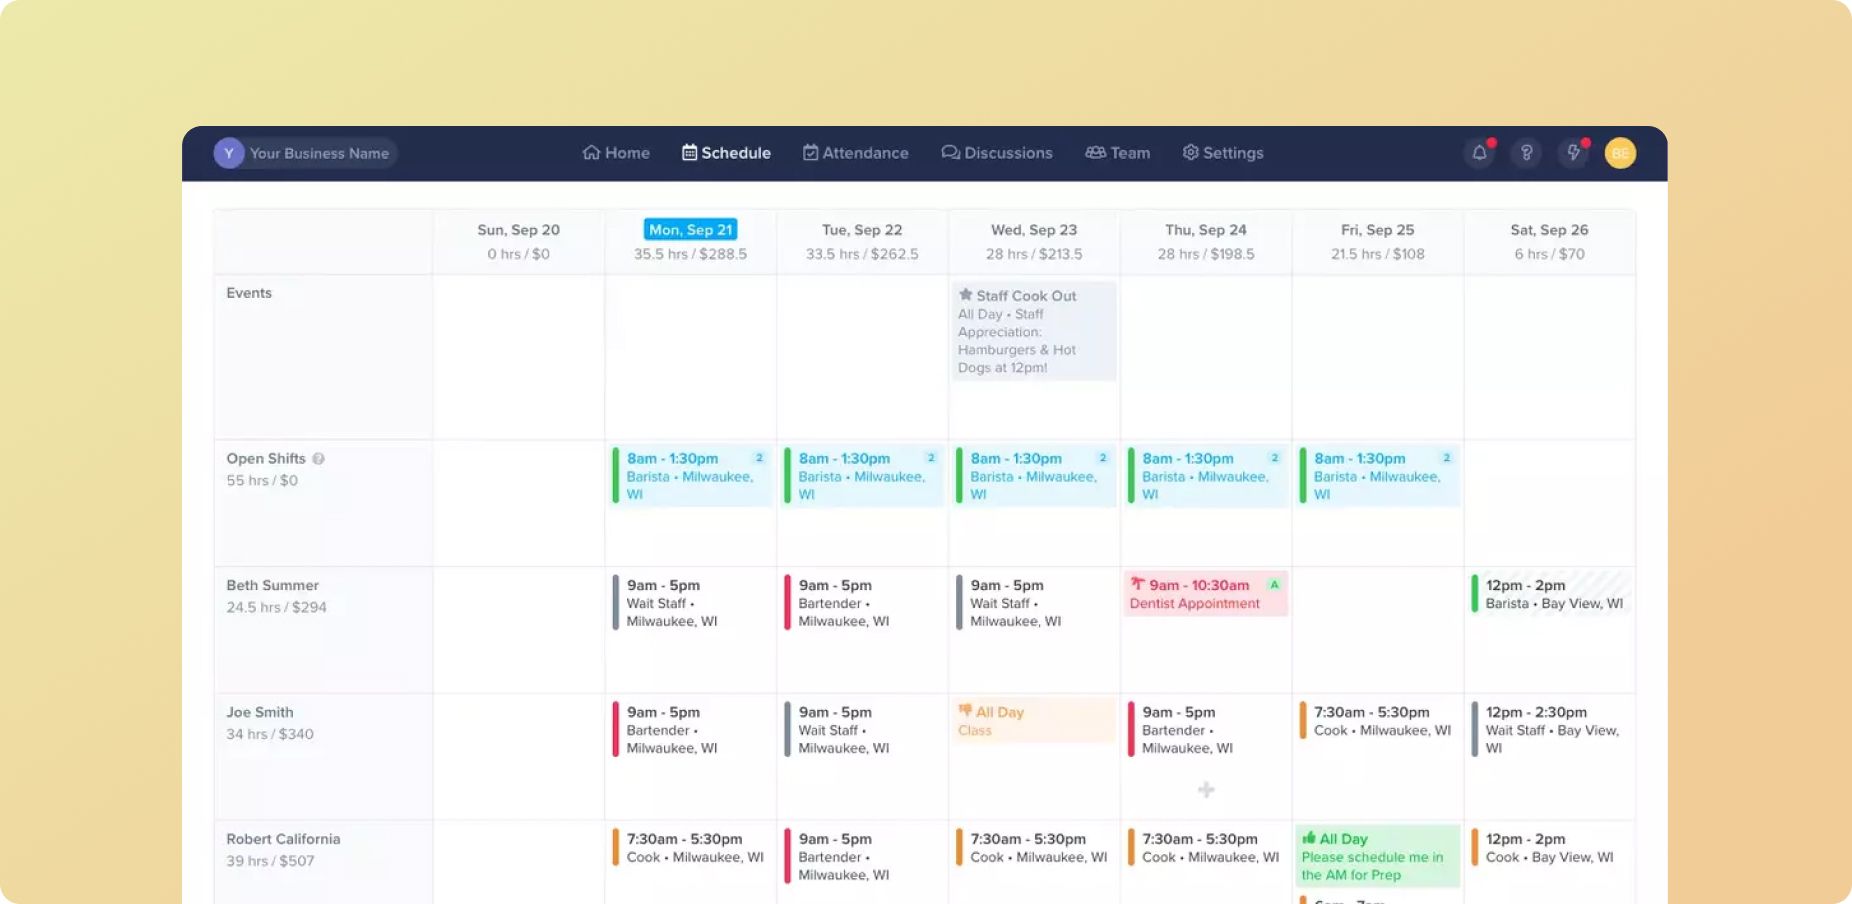Click the A badge on Dentist Appointment
1852x904 pixels.
tap(1274, 584)
